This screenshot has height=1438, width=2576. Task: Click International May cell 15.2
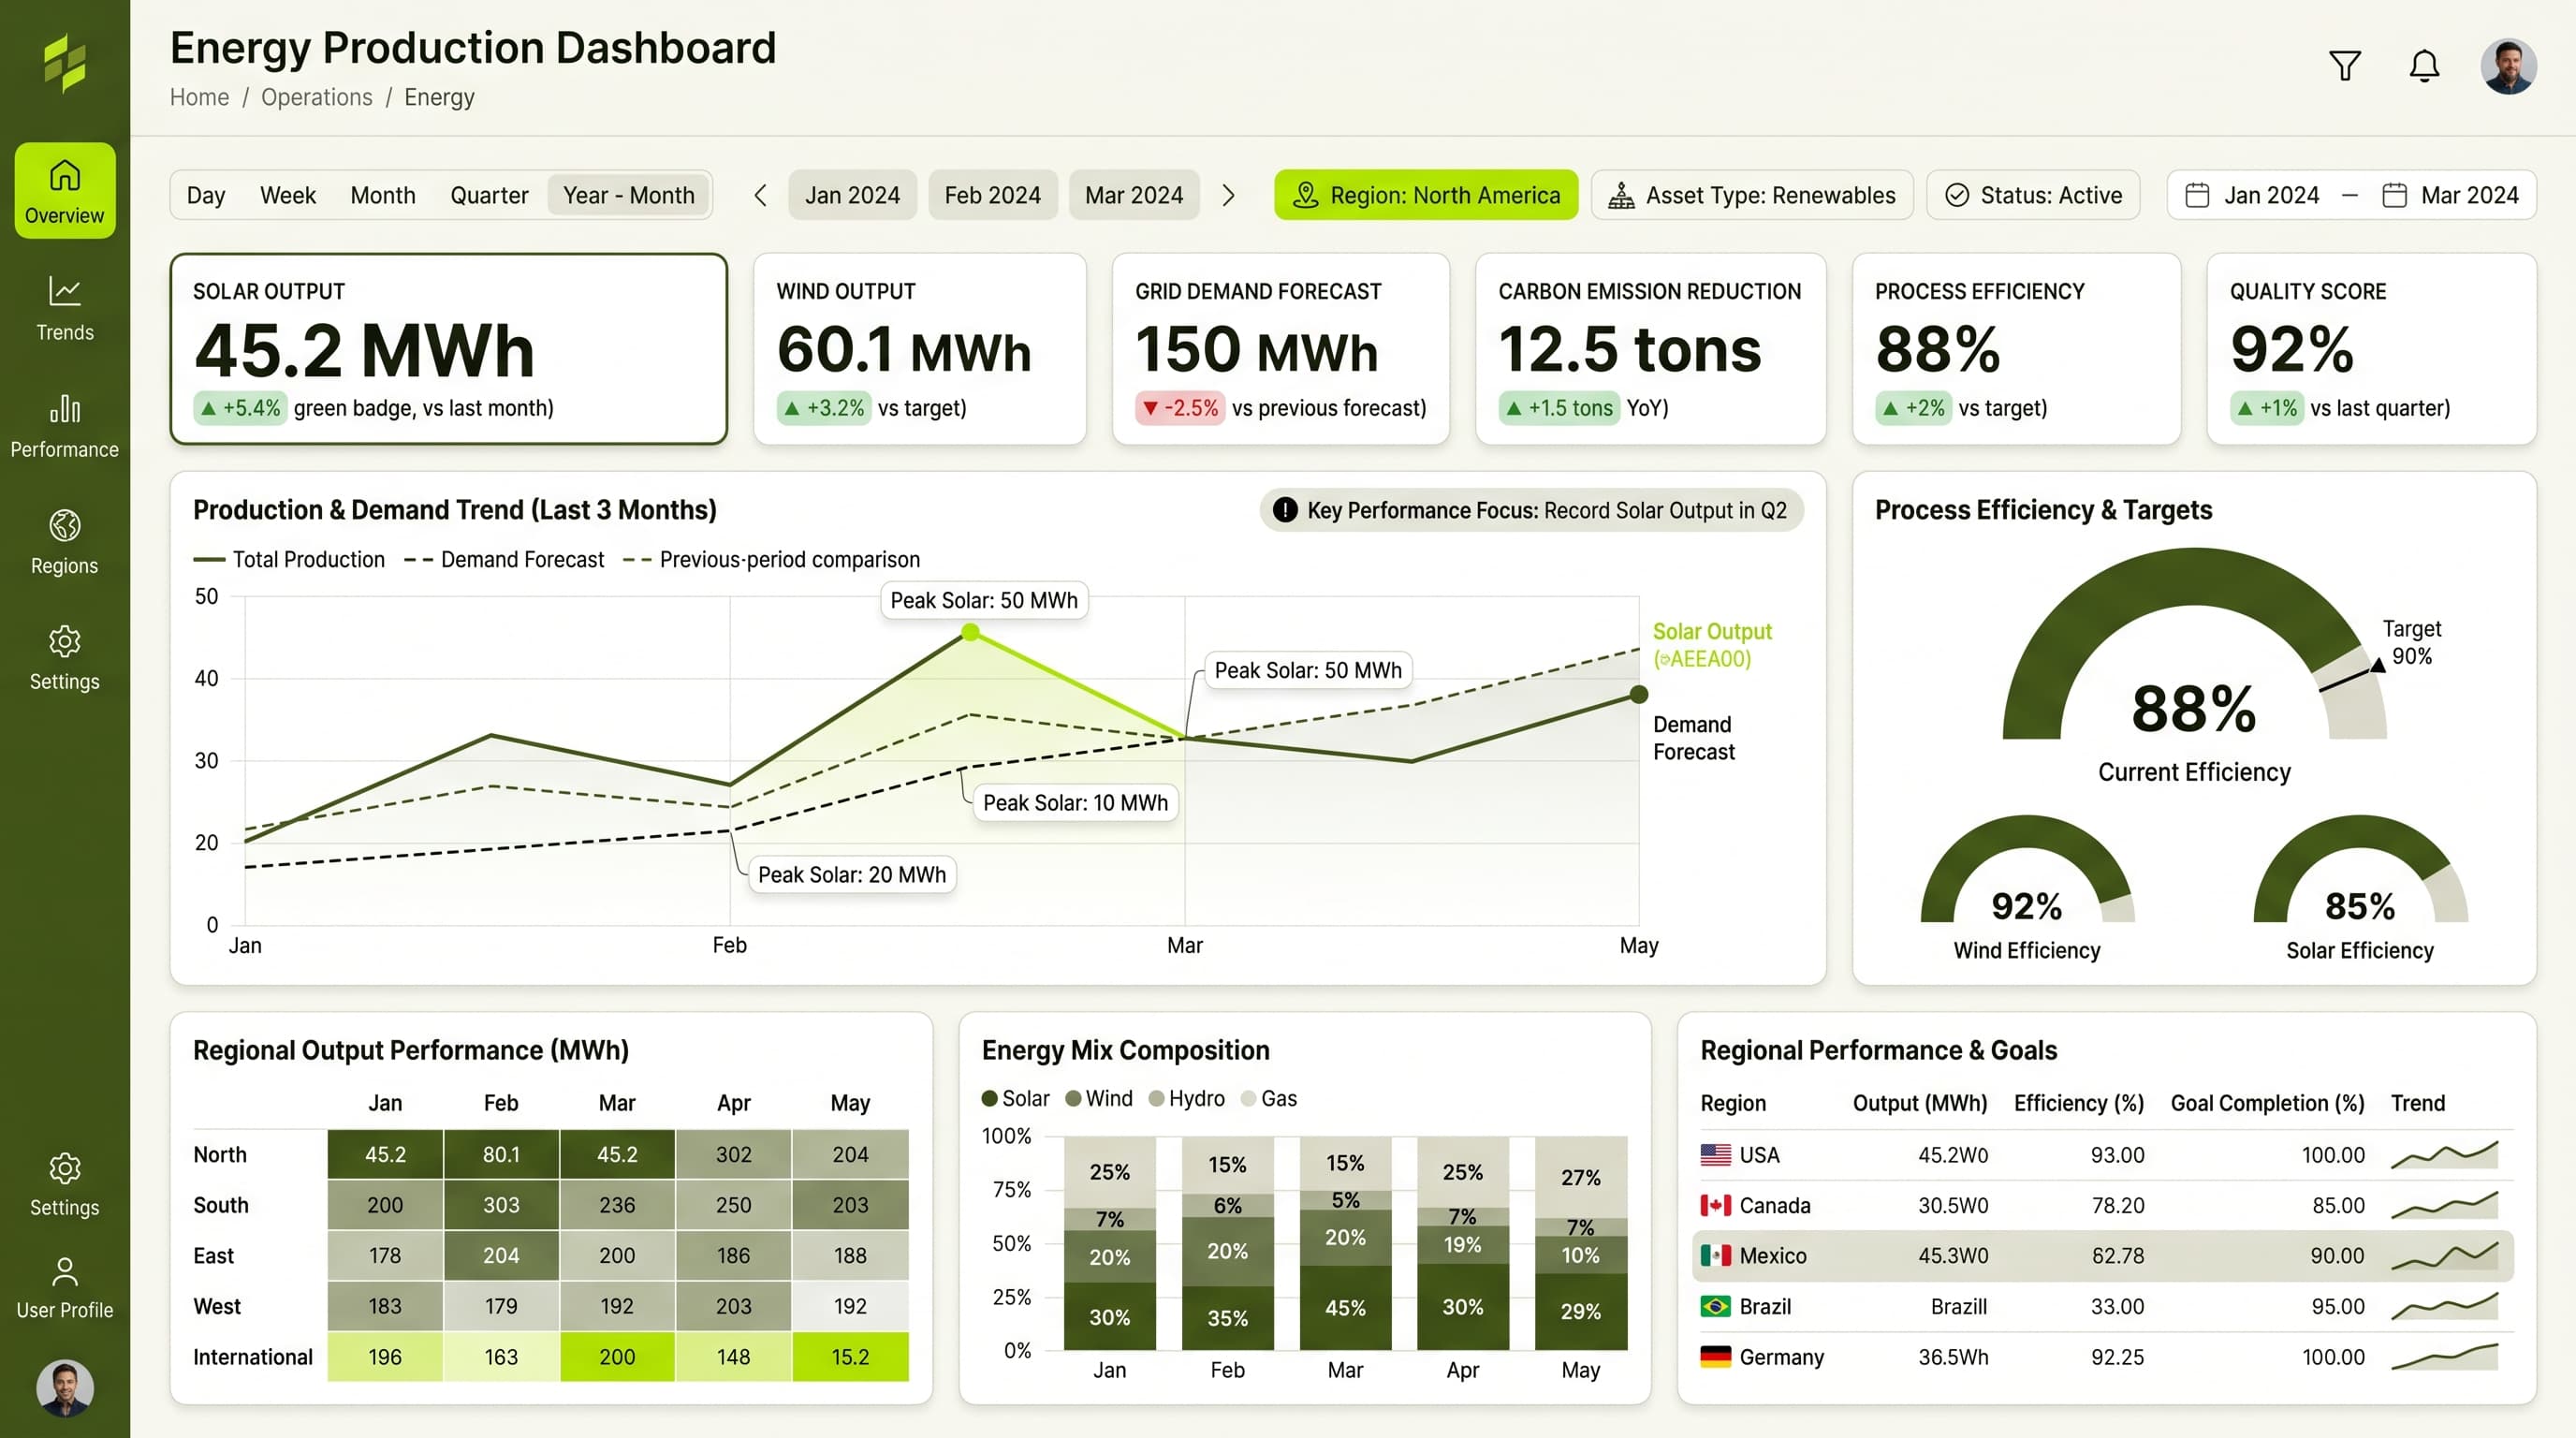(x=850, y=1357)
